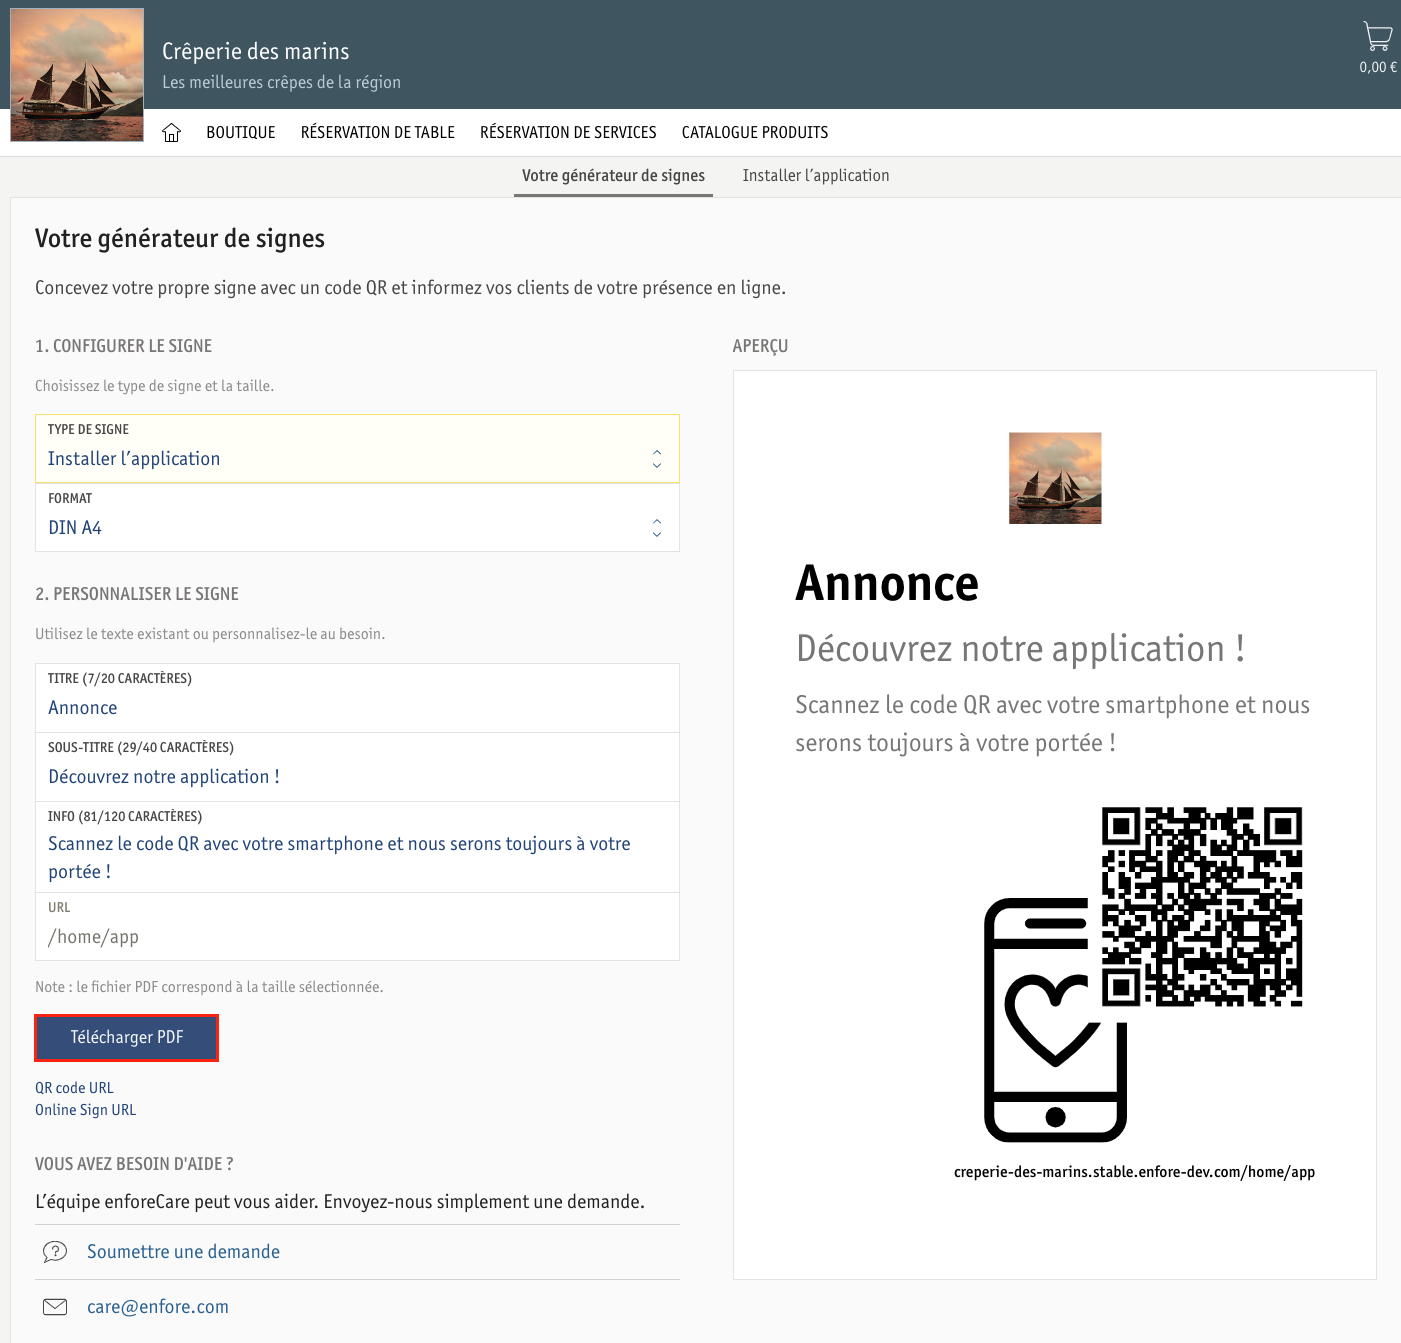Click the Télécharger PDF button
The image size is (1401, 1343).
pyautogui.click(x=127, y=1038)
